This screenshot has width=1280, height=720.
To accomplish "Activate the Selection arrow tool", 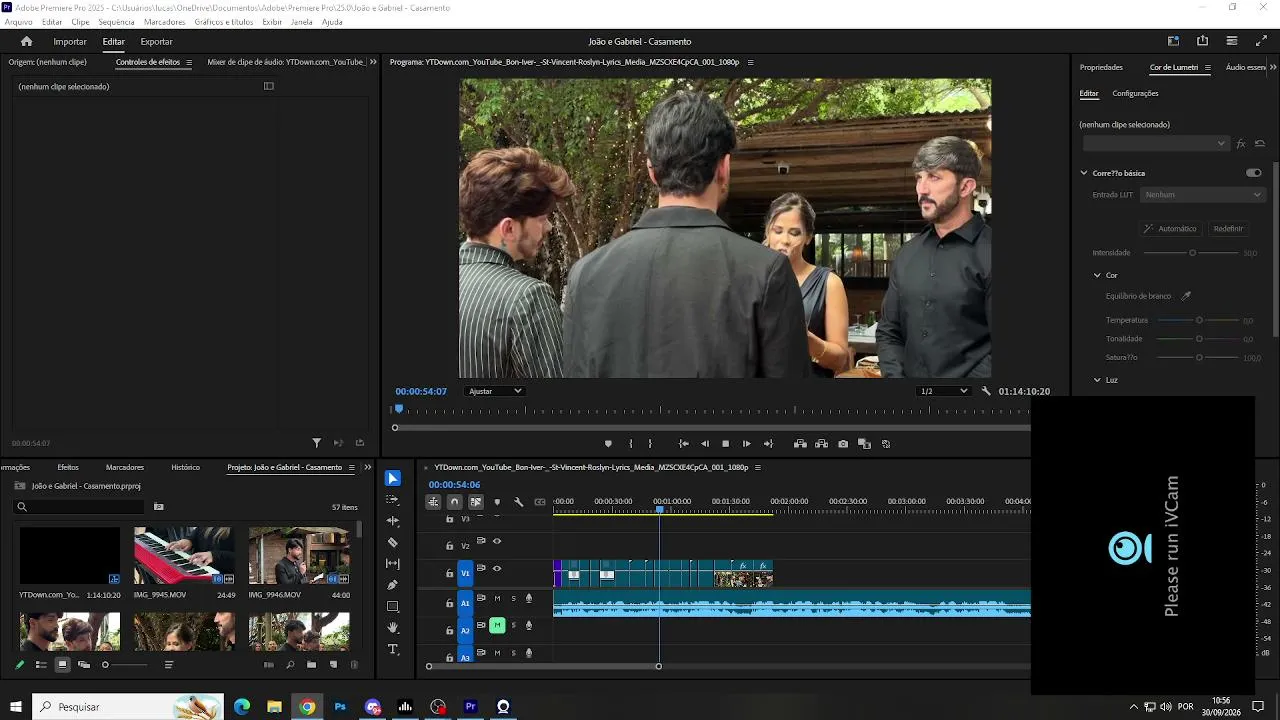I will pyautogui.click(x=392, y=479).
